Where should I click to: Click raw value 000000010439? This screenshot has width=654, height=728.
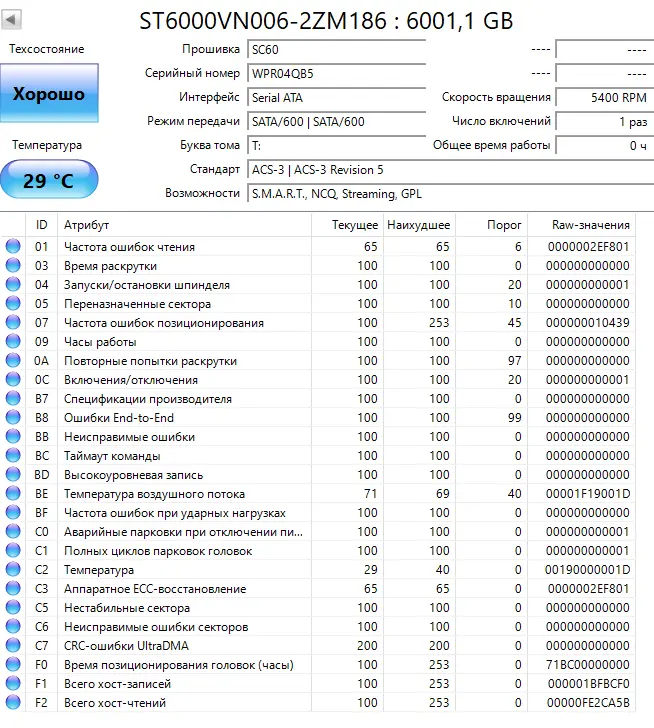[588, 322]
